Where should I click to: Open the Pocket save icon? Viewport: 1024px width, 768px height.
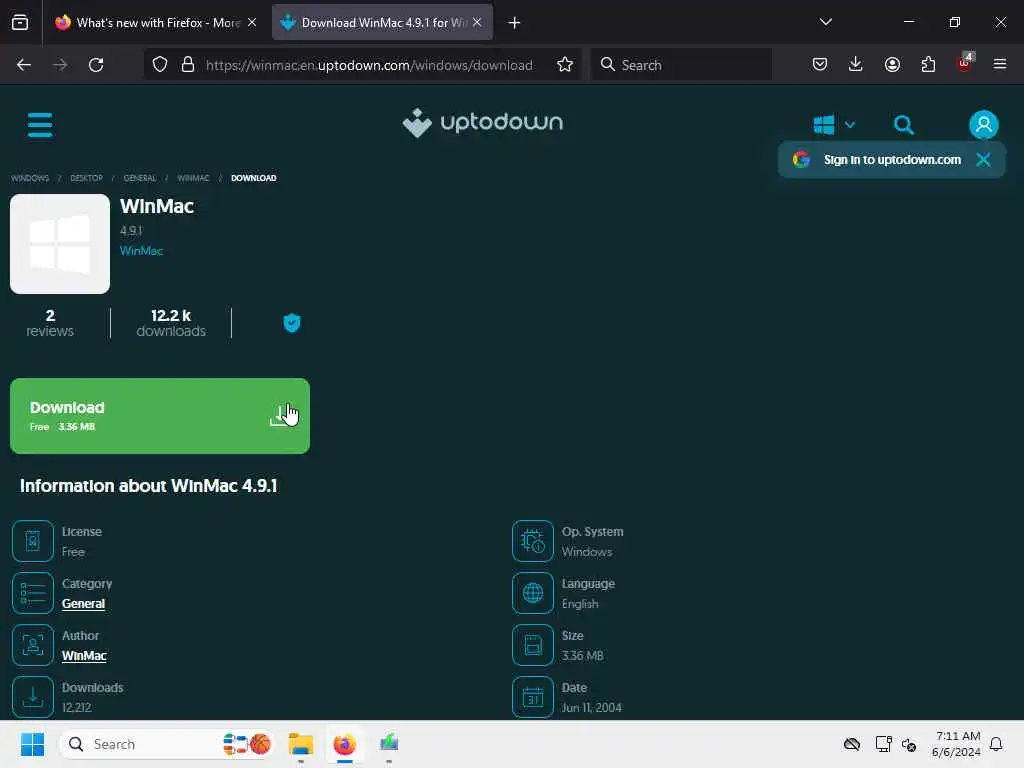pyautogui.click(x=820, y=65)
